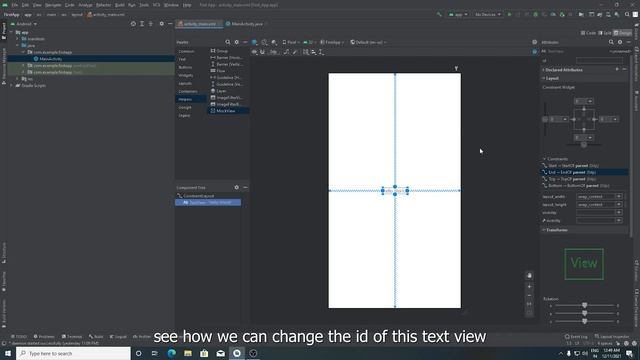Expand the manifests folder in project tree

(18, 39)
